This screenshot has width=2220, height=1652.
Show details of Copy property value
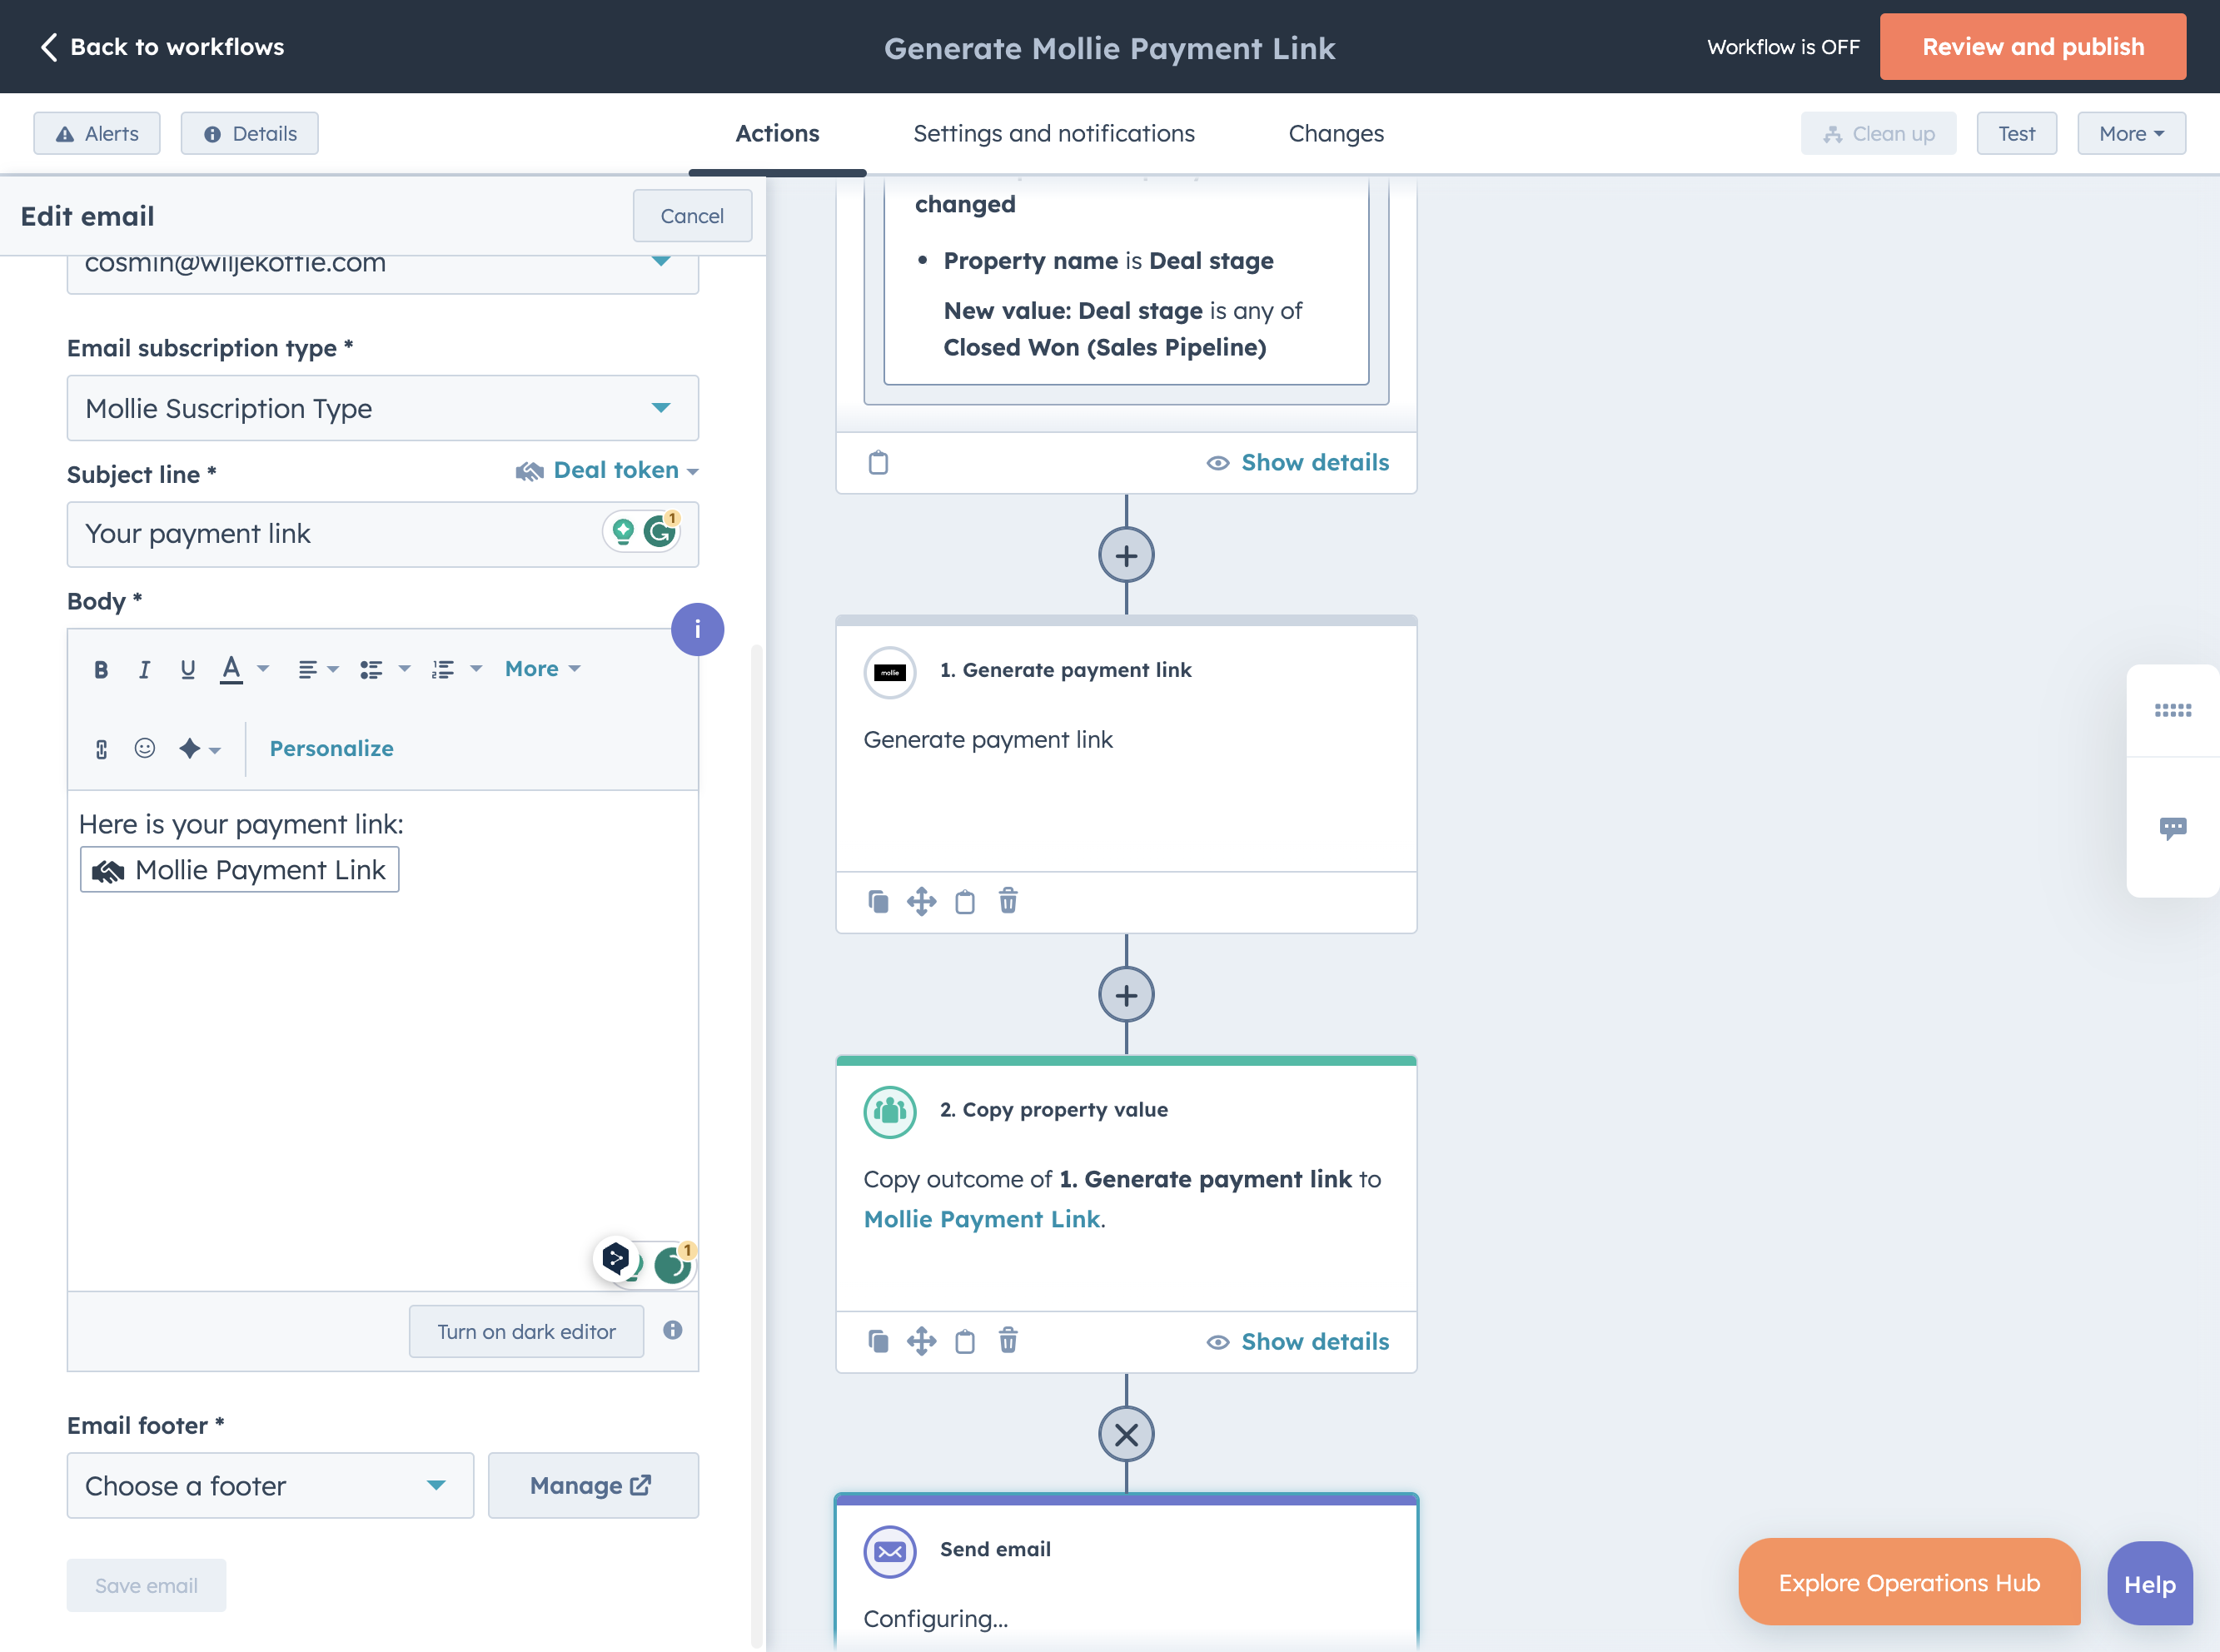(1298, 1342)
